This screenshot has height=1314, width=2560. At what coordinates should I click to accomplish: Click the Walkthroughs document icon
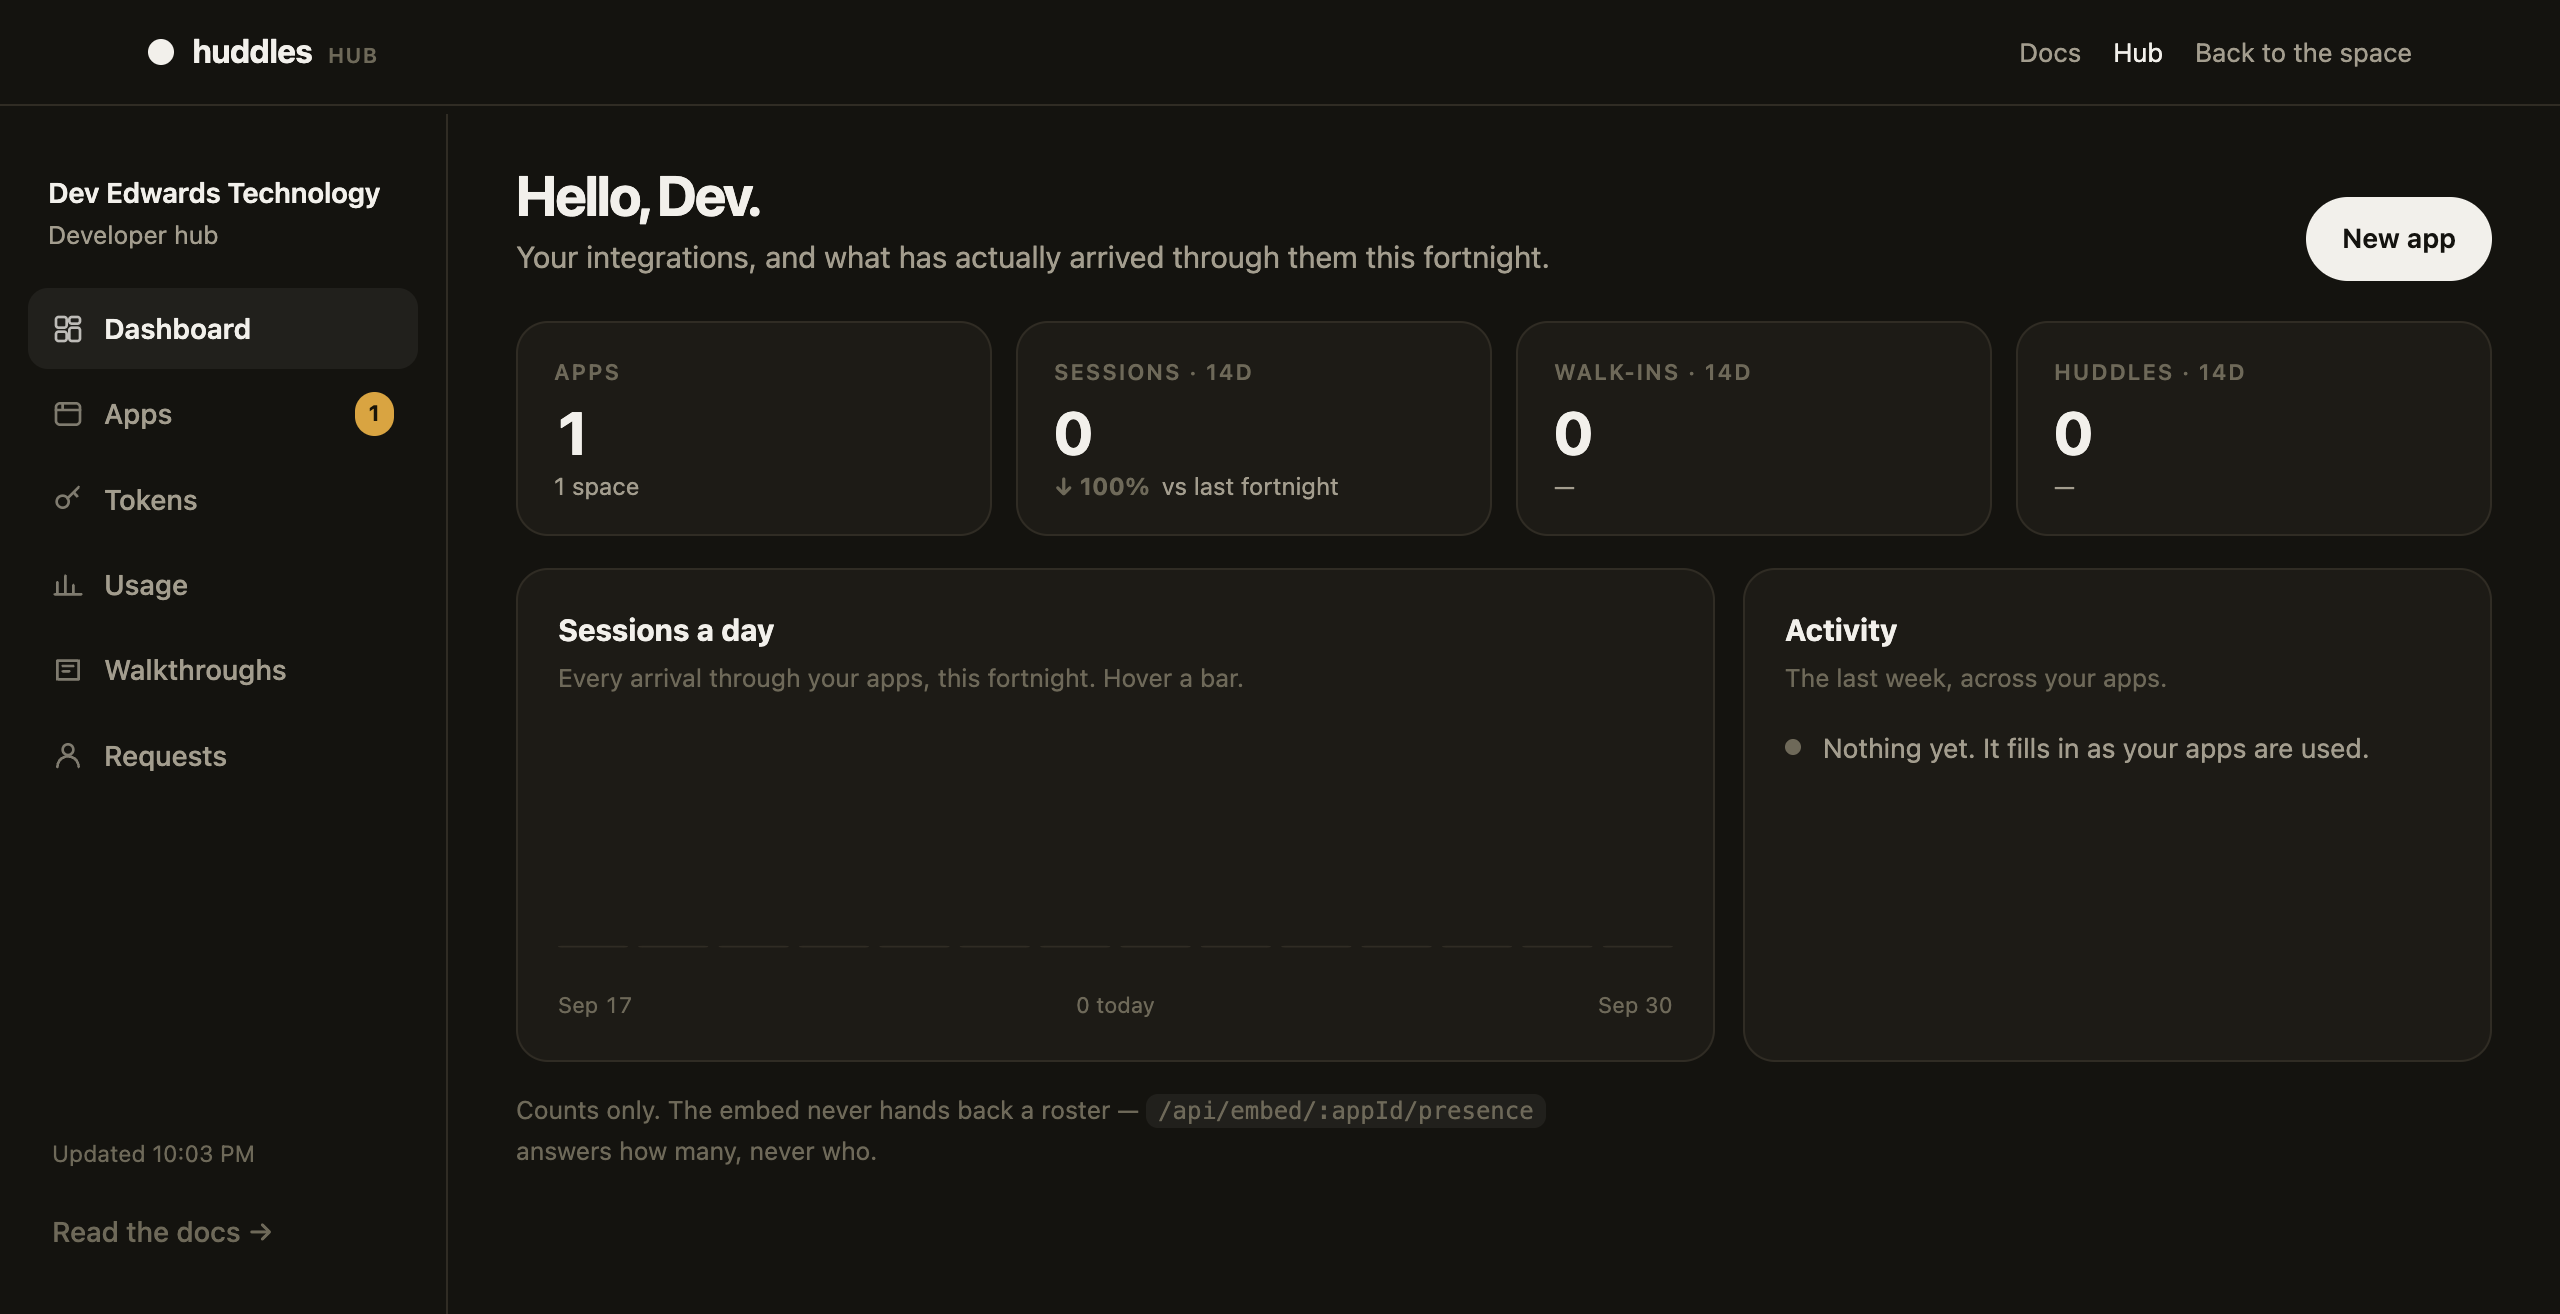[68, 670]
